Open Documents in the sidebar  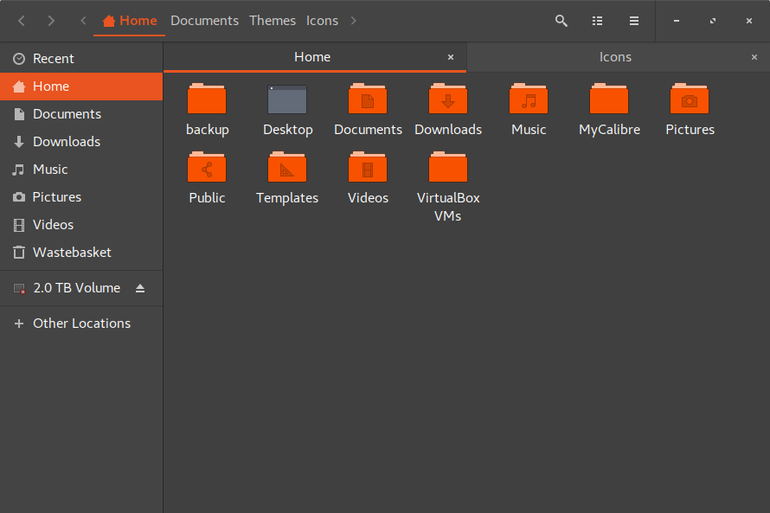[x=81, y=114]
